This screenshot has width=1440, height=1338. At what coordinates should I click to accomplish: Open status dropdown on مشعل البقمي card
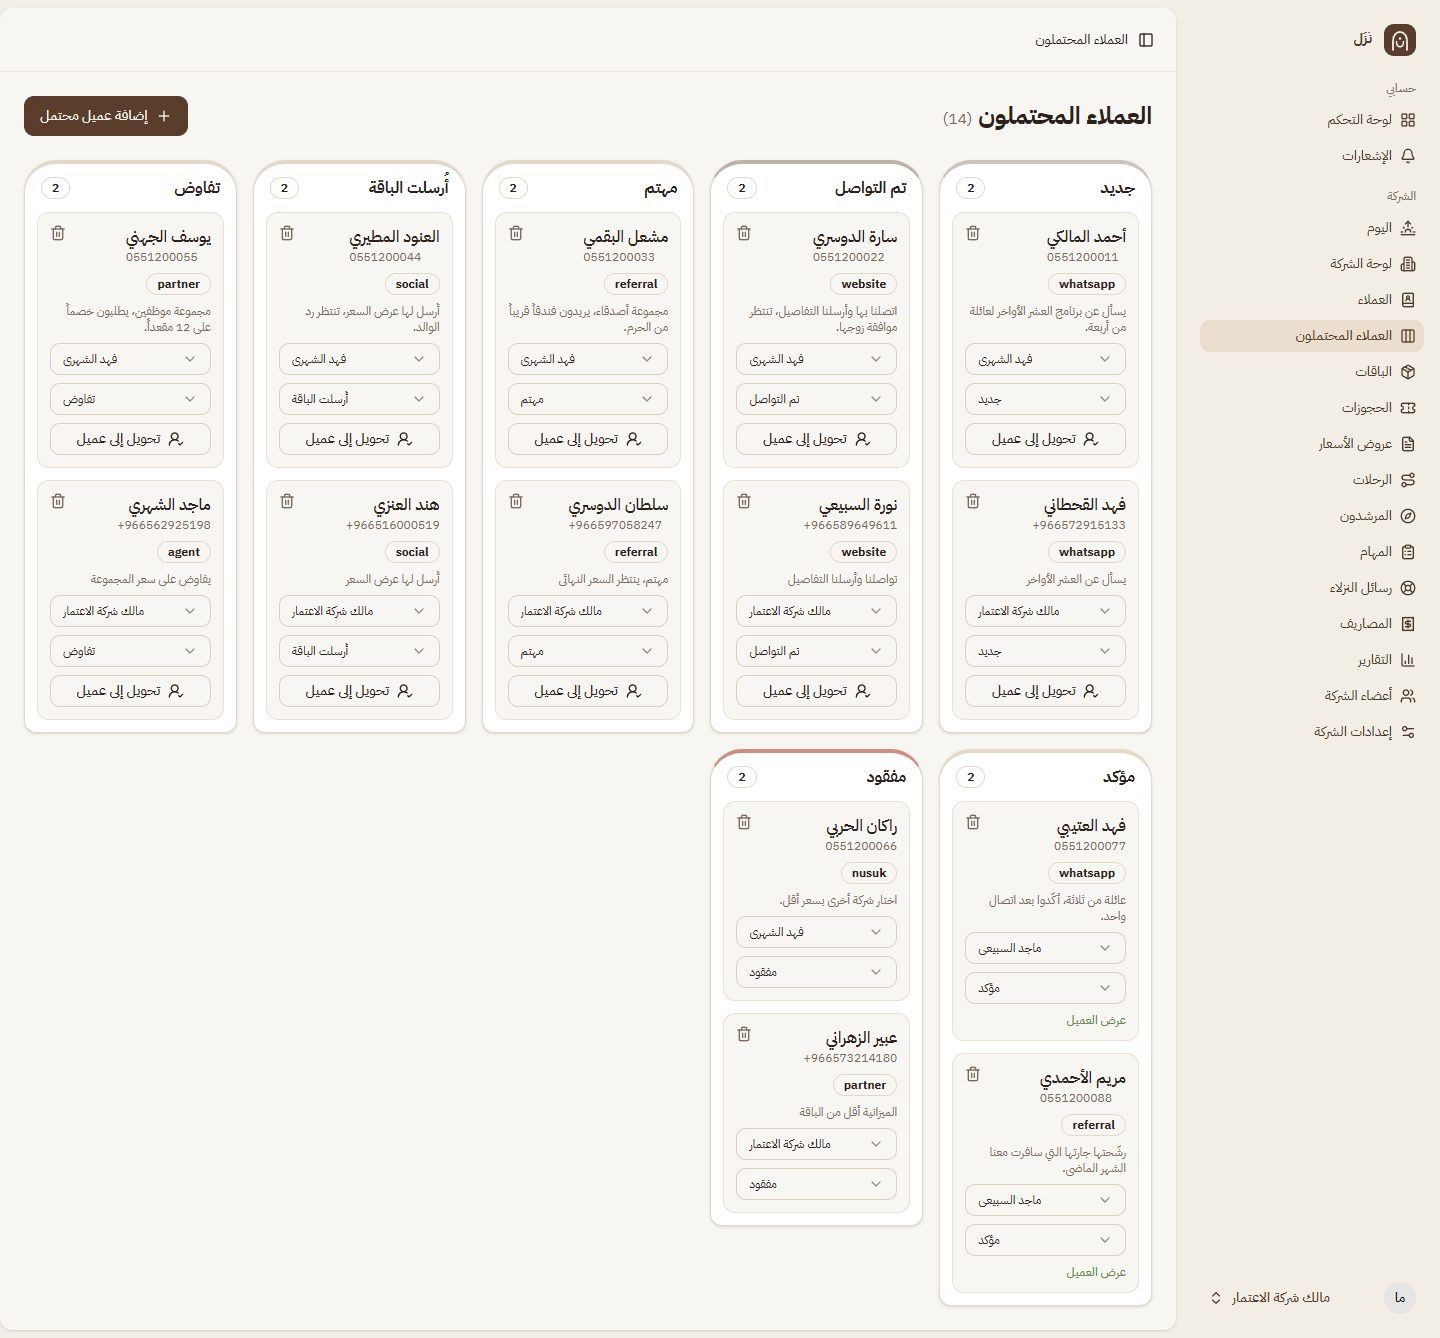588,399
